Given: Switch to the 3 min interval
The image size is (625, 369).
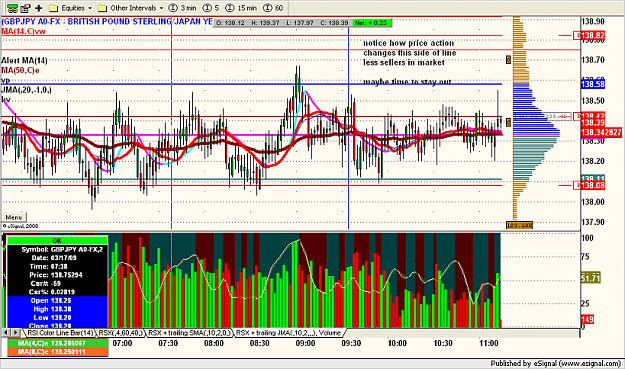Looking at the screenshot, I should pyautogui.click(x=183, y=8).
